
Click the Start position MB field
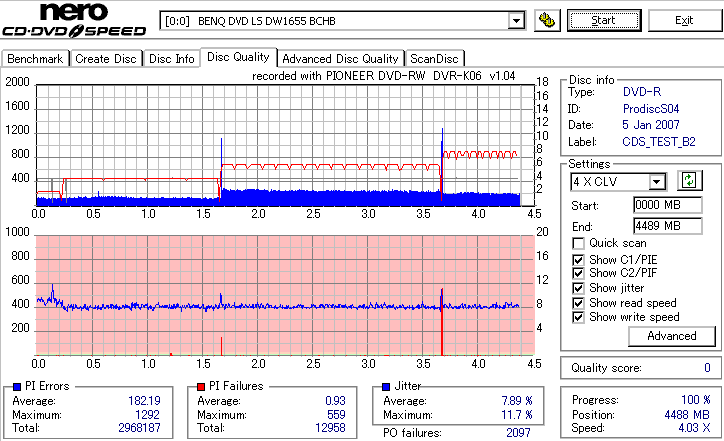pyautogui.click(x=668, y=205)
